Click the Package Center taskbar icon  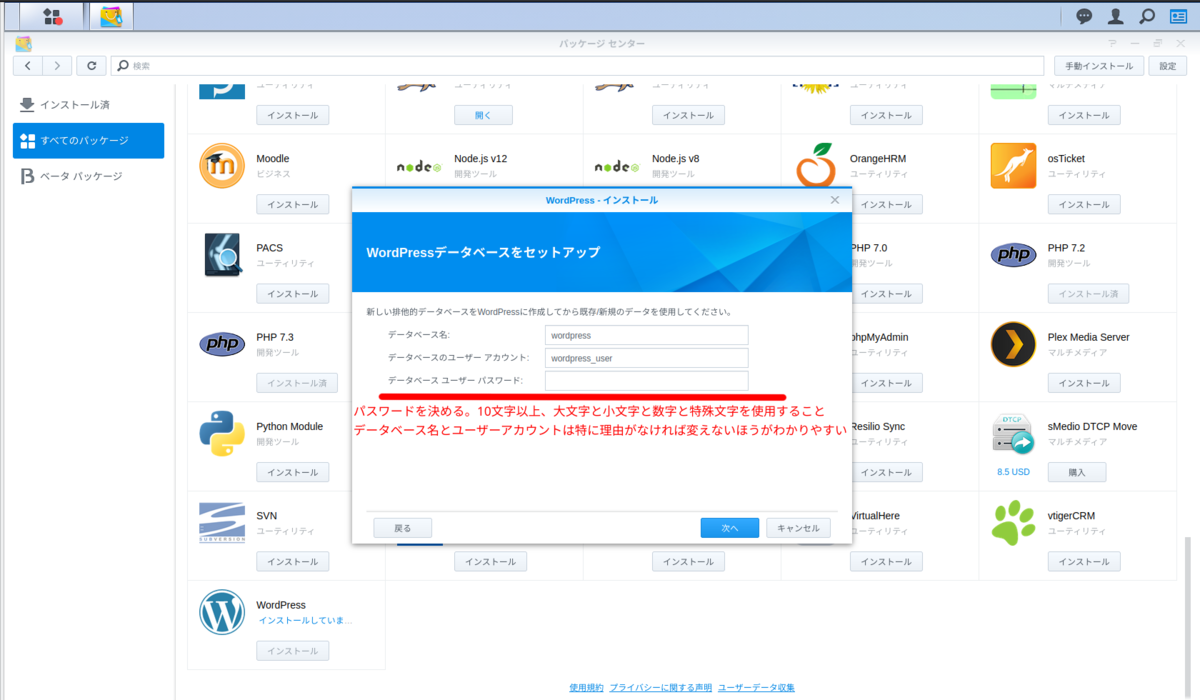111,15
